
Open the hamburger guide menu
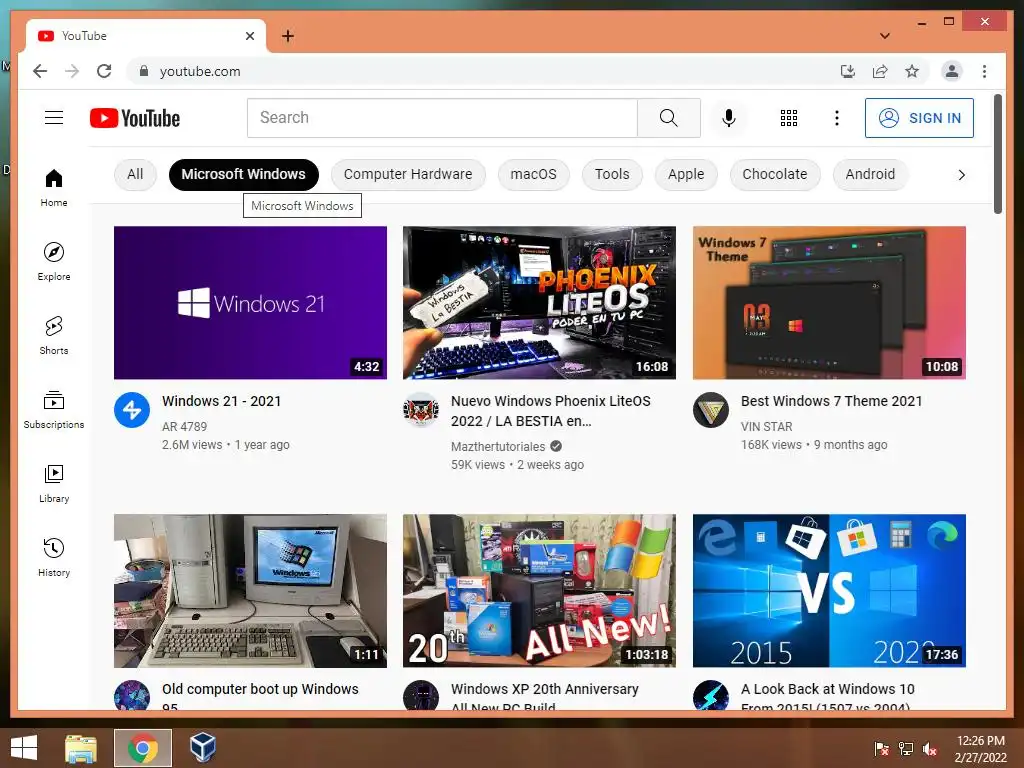(x=54, y=118)
